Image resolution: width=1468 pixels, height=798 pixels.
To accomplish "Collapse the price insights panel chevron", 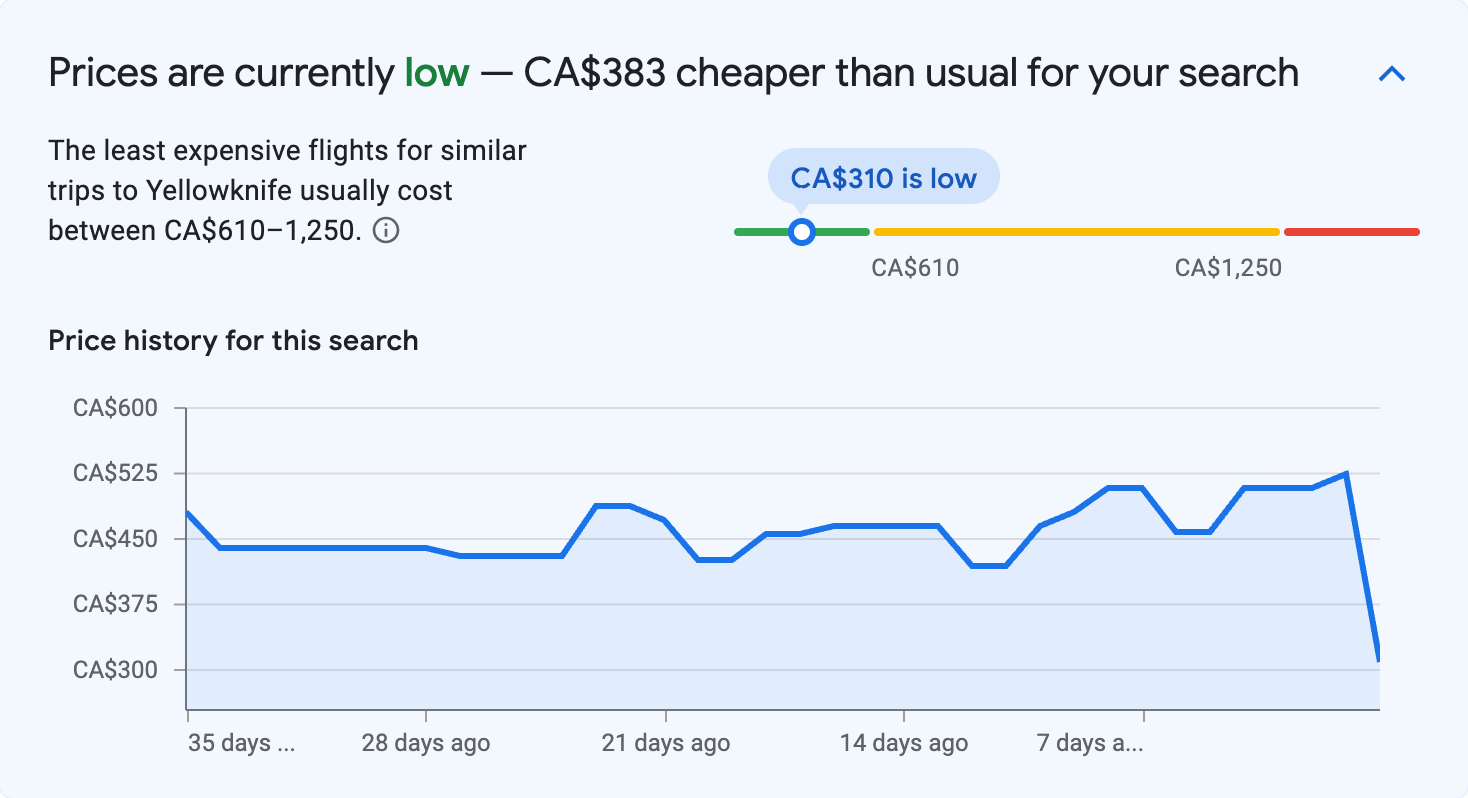I will point(1392,74).
